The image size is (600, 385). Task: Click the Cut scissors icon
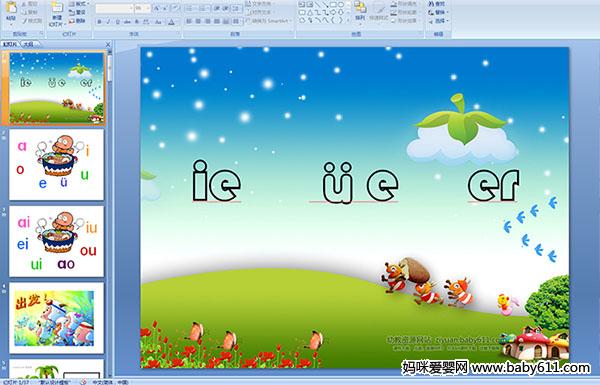click(x=24, y=4)
